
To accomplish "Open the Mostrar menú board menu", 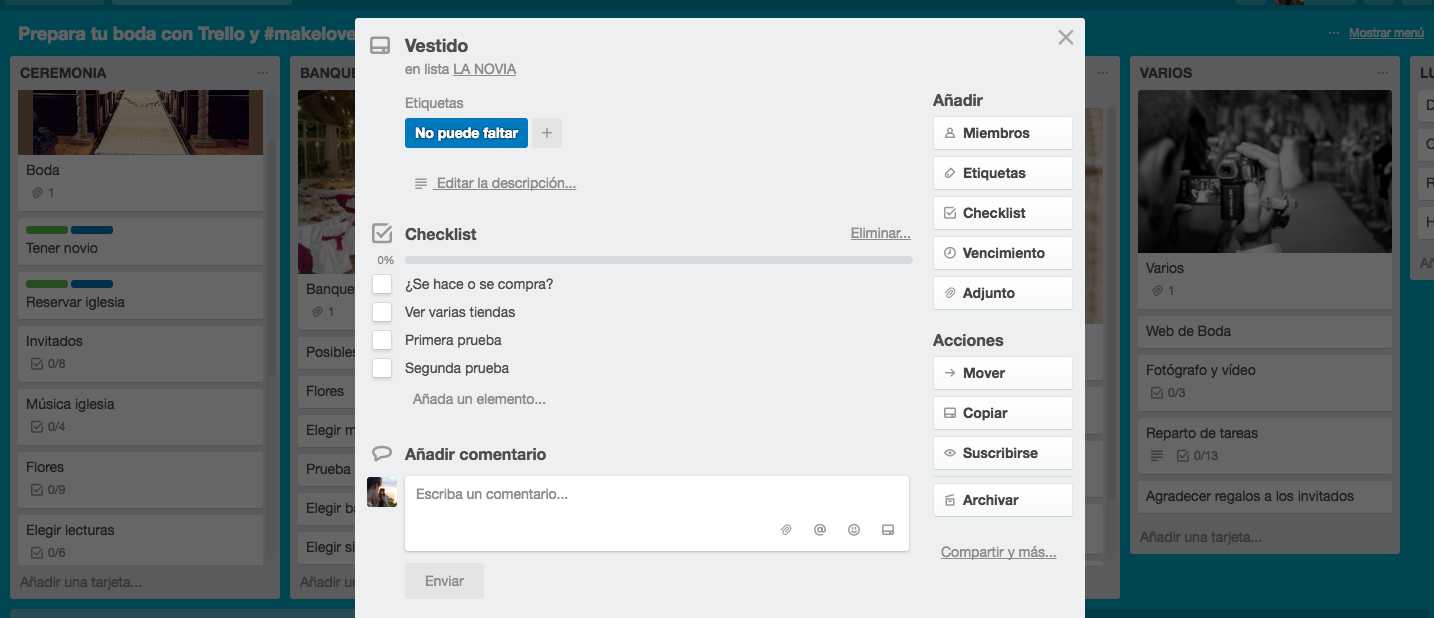I will (1385, 33).
